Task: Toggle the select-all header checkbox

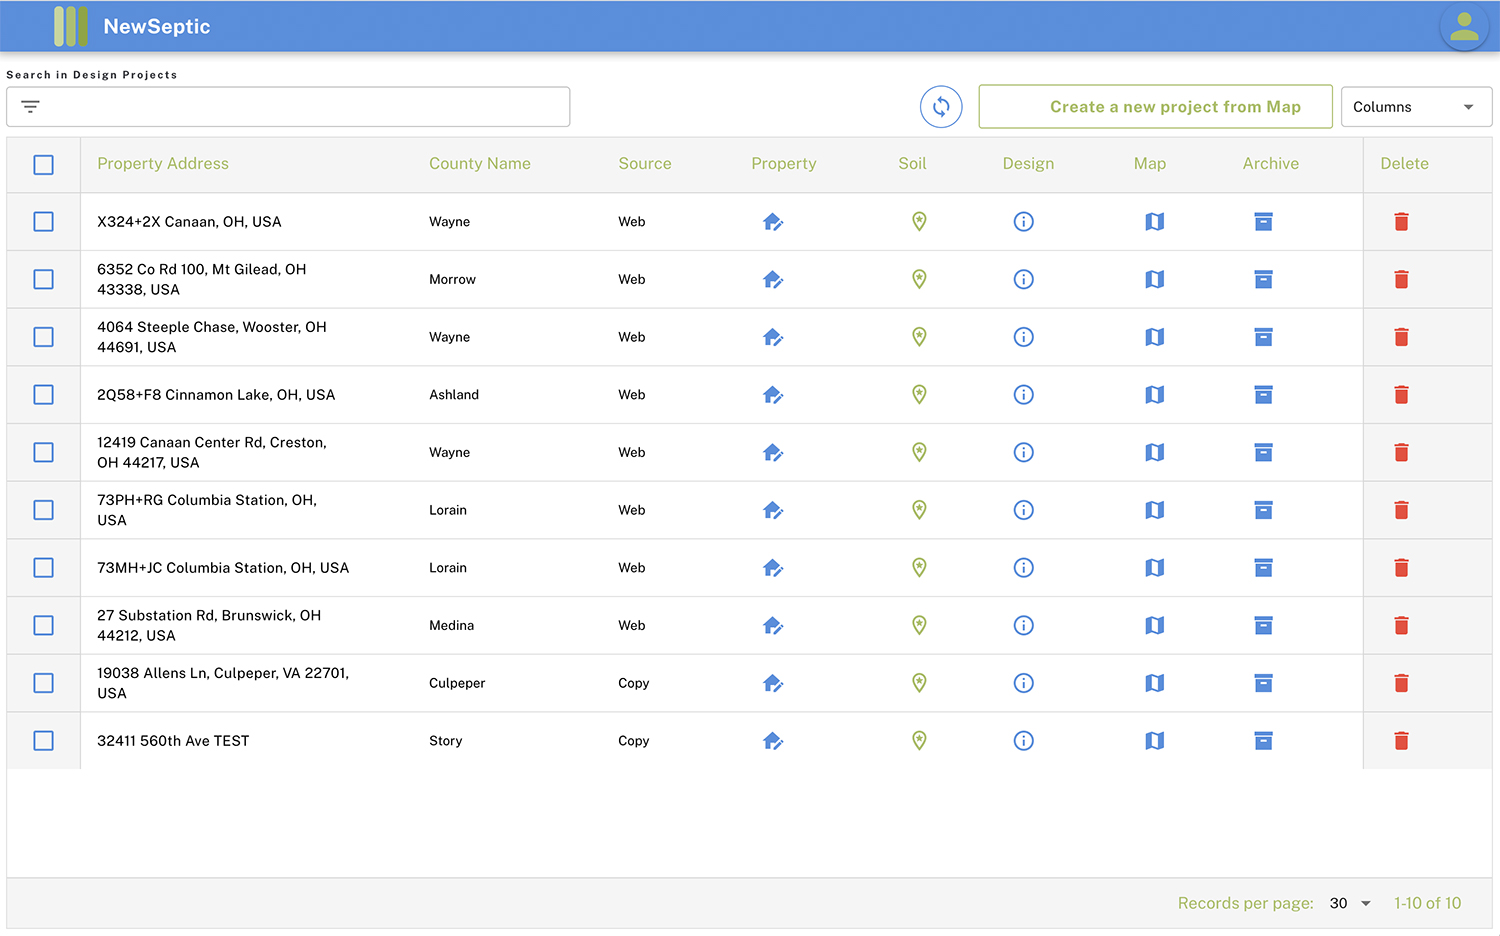Action: point(43,165)
